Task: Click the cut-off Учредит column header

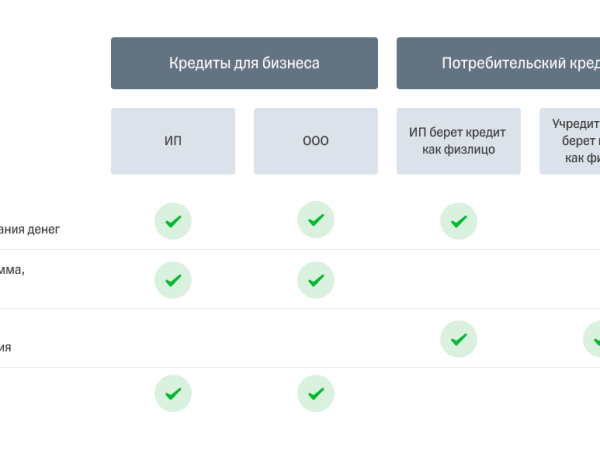Action: [x=572, y=141]
